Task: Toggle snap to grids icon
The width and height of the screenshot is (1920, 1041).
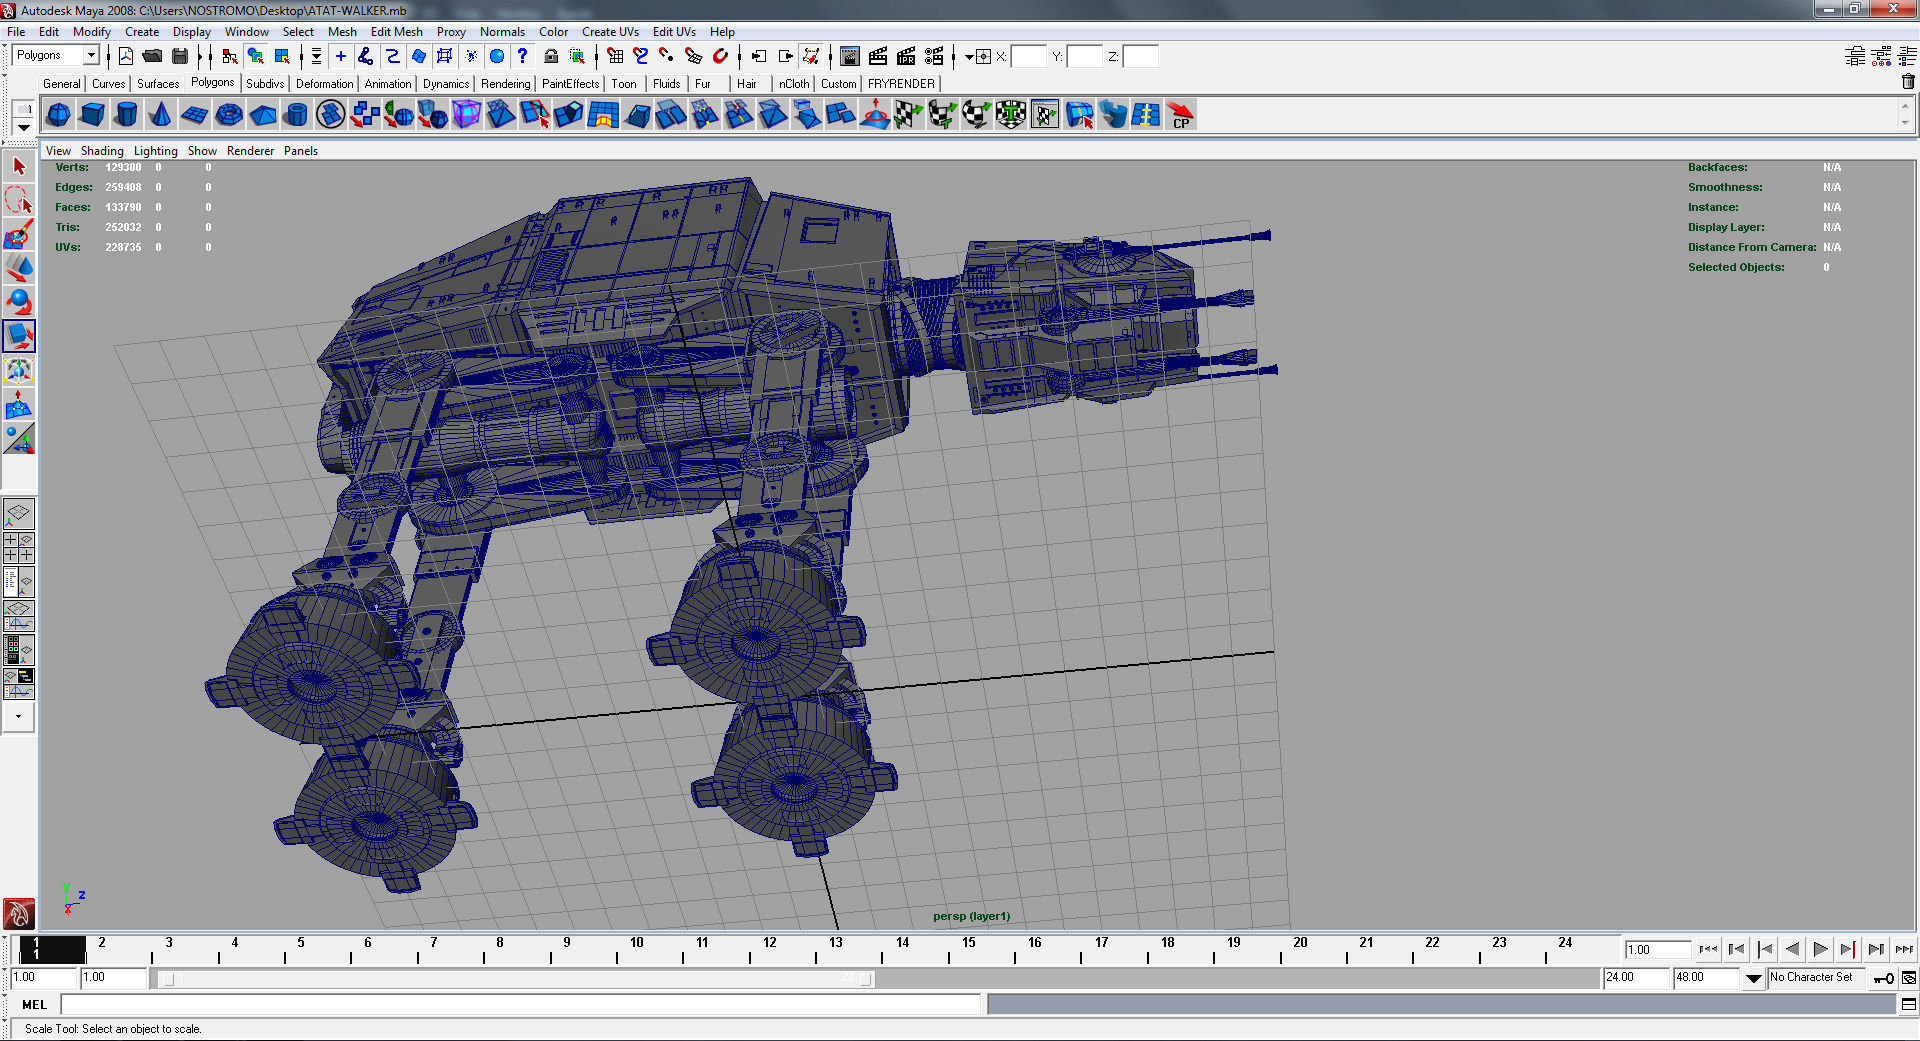Action: coord(615,56)
